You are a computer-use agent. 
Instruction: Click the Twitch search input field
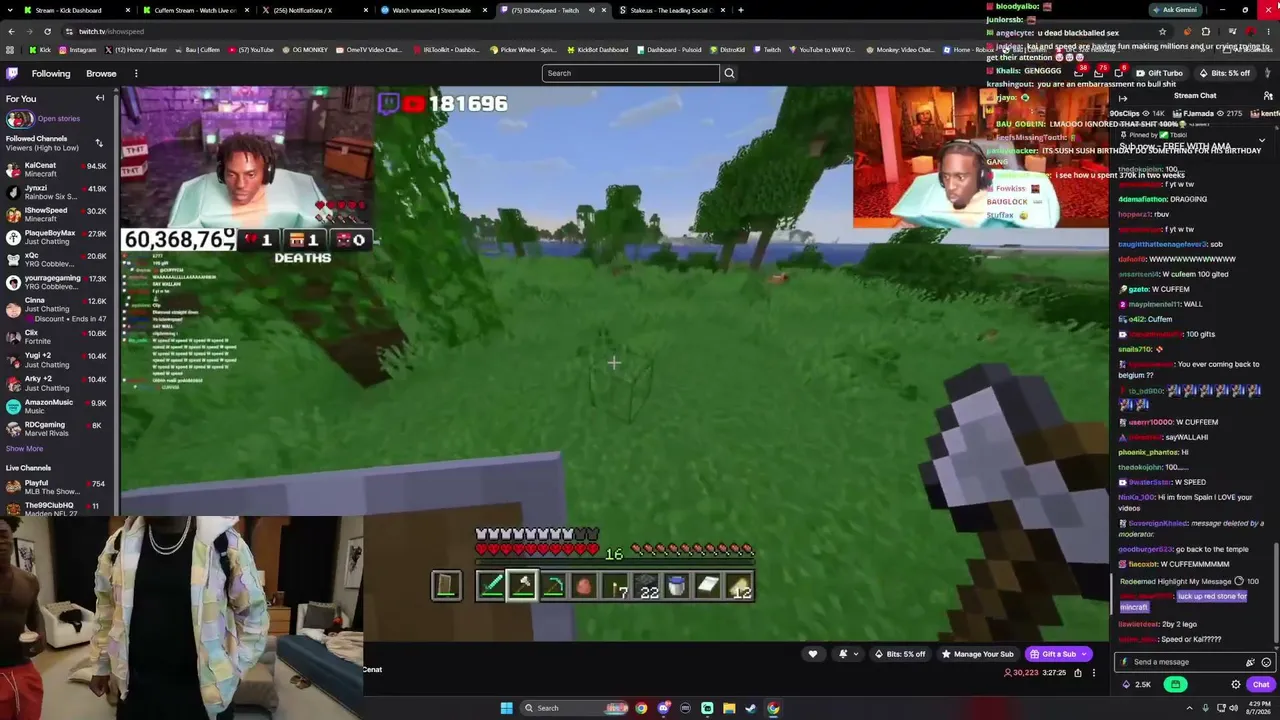click(630, 73)
